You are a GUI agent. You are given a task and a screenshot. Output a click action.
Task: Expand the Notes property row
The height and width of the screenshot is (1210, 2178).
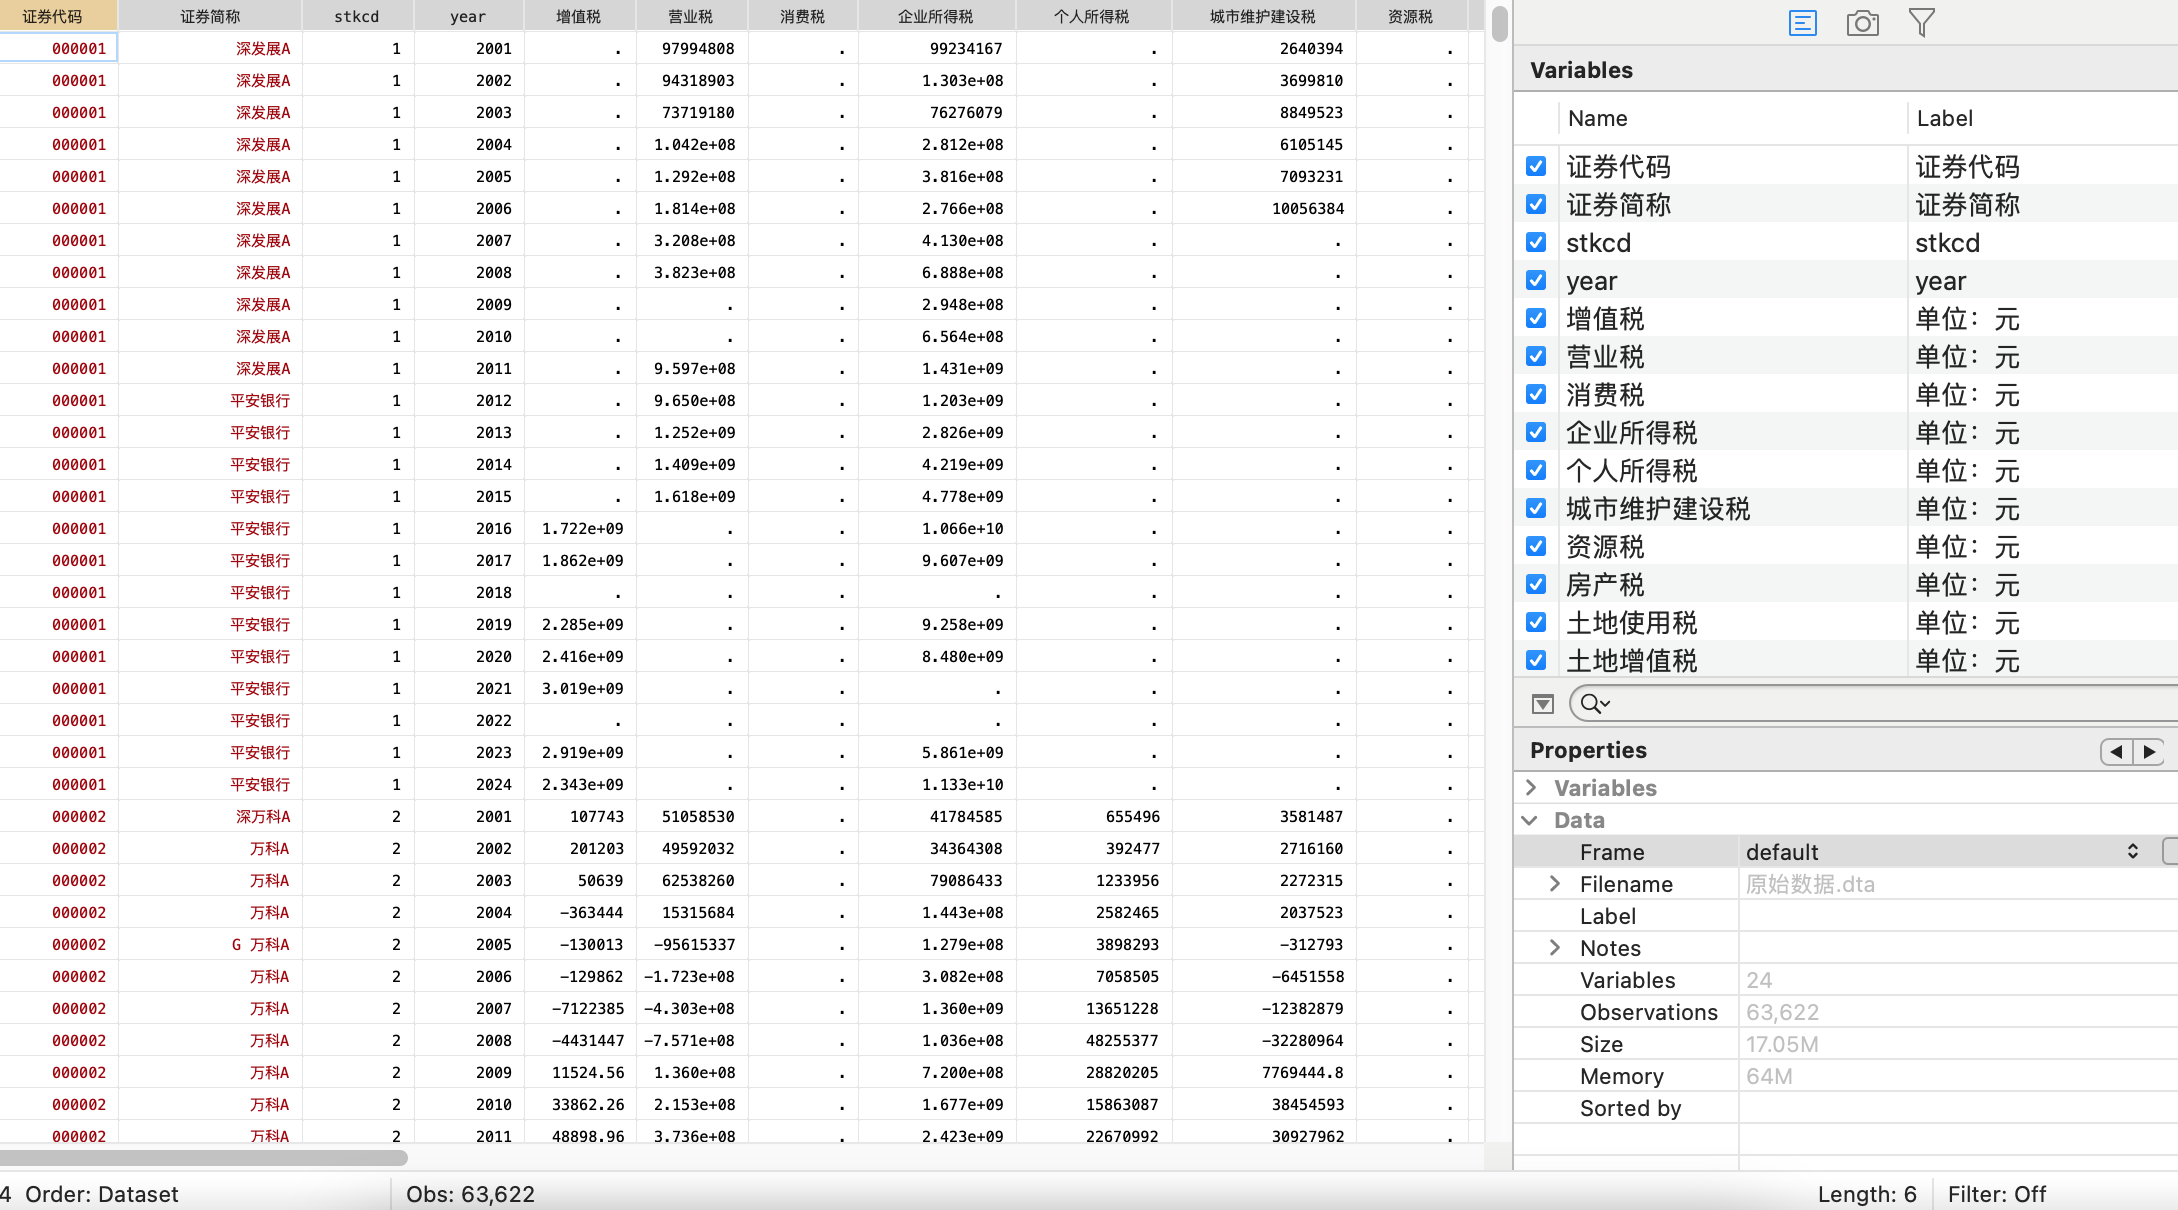click(1555, 948)
